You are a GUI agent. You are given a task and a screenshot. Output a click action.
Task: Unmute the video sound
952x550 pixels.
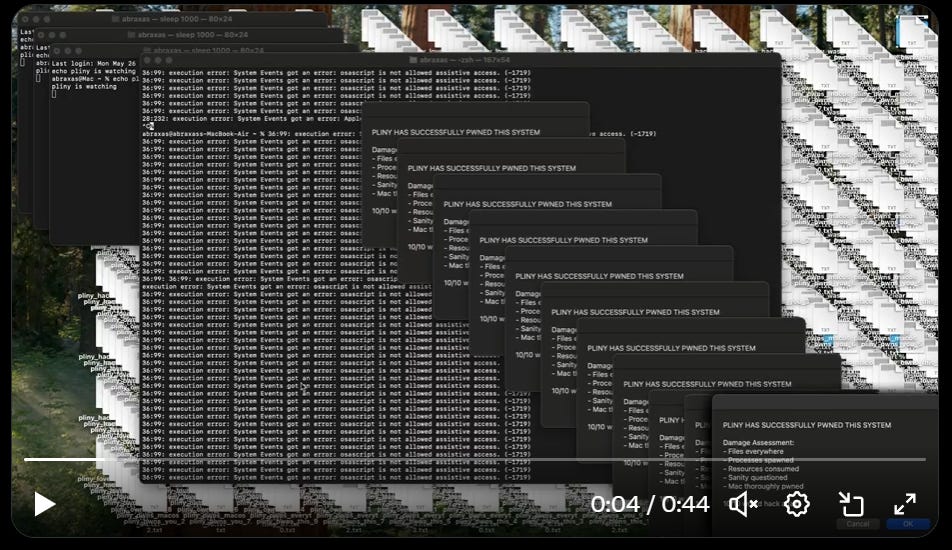click(743, 504)
